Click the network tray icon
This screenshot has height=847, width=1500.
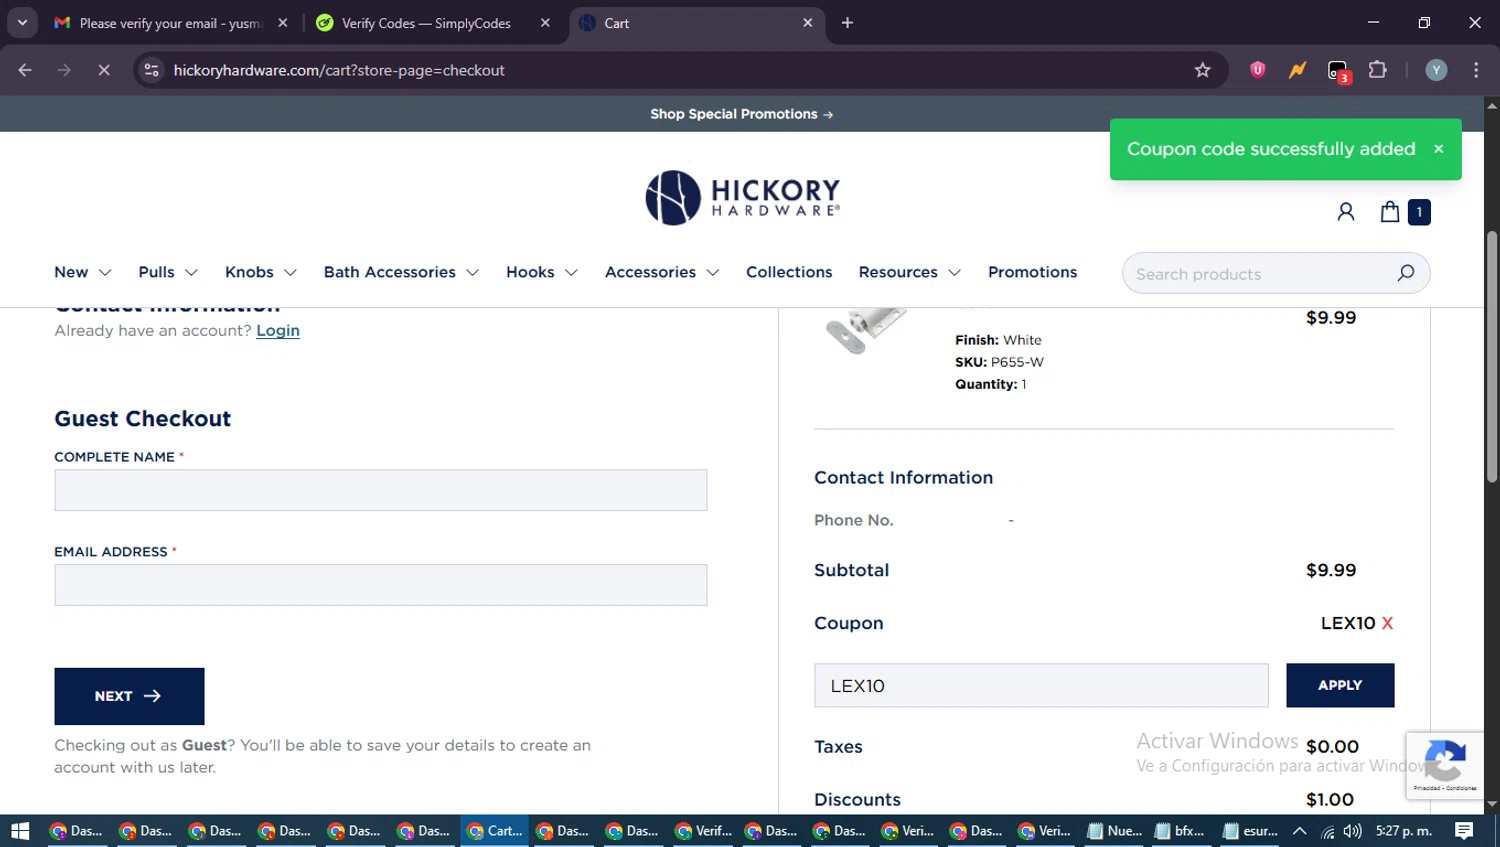tap(1327, 831)
